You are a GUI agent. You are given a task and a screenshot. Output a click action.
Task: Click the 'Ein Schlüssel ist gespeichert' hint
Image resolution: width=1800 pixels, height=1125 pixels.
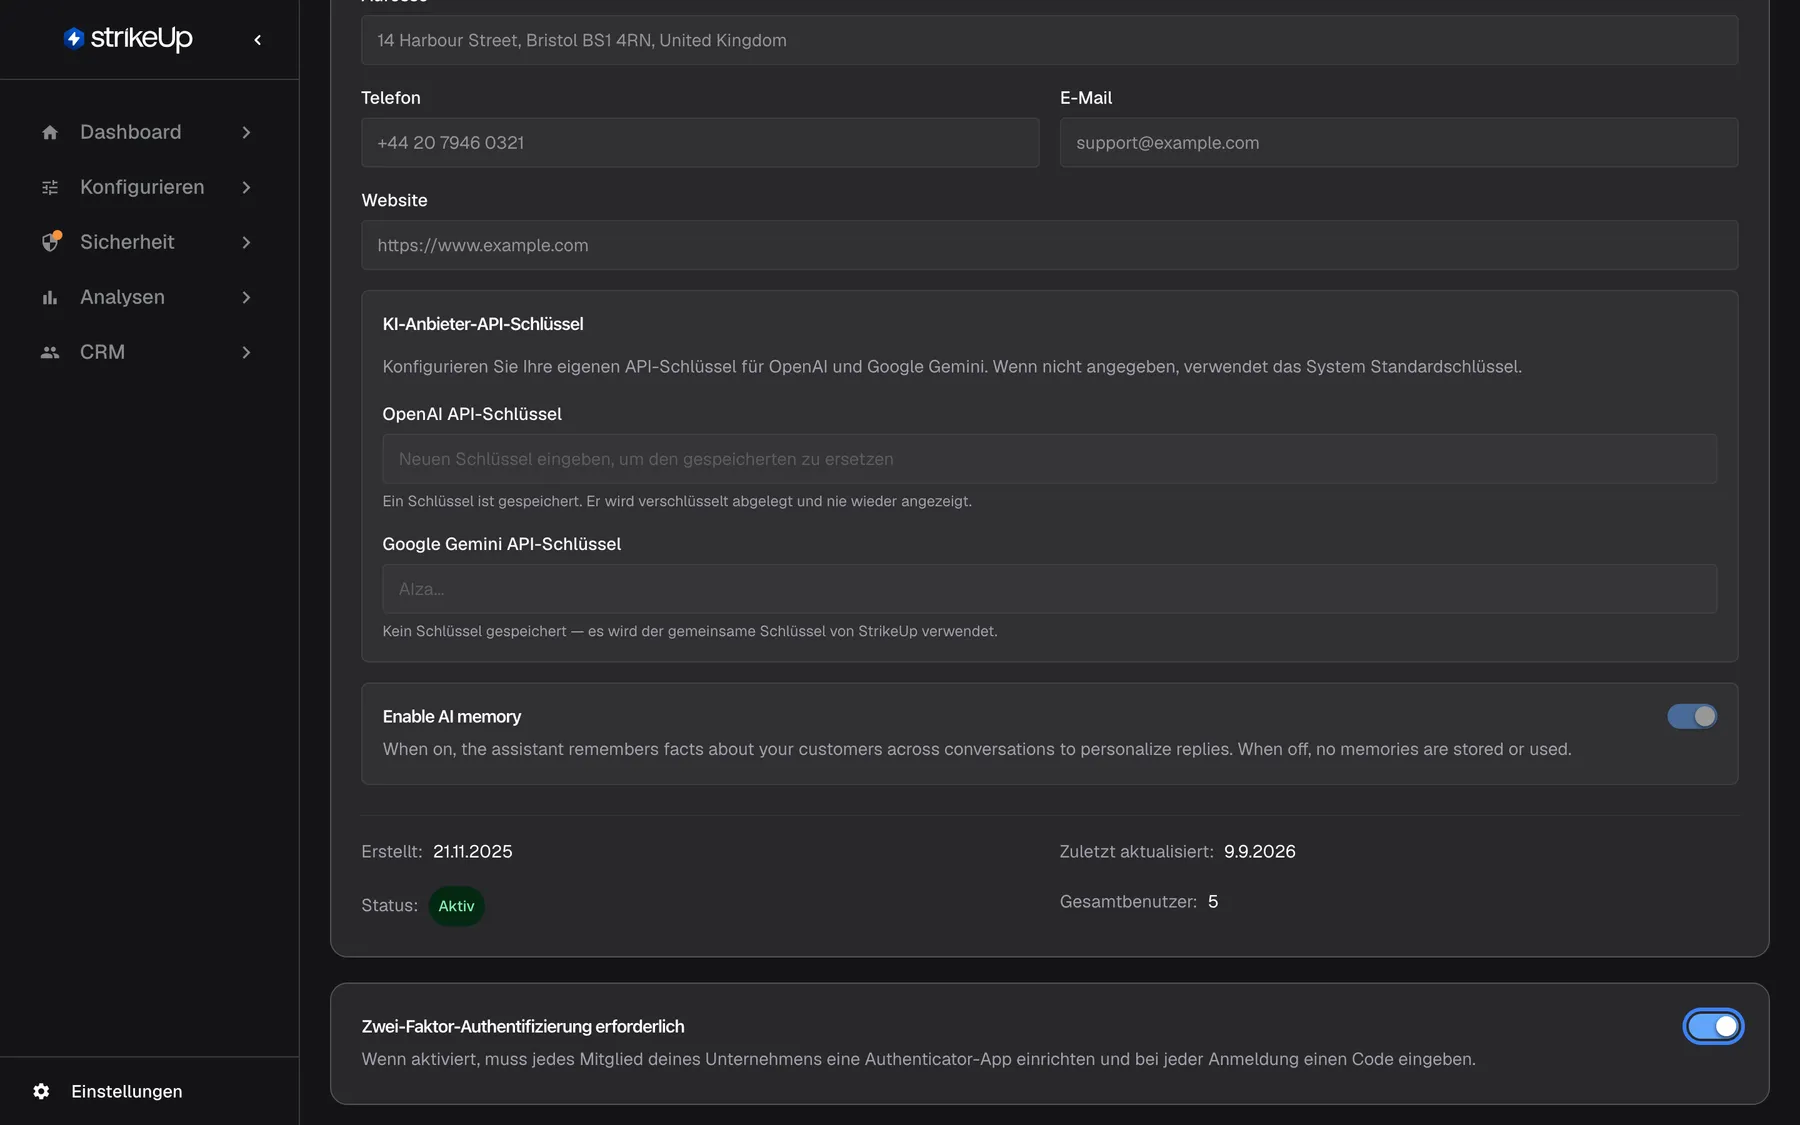point(677,501)
